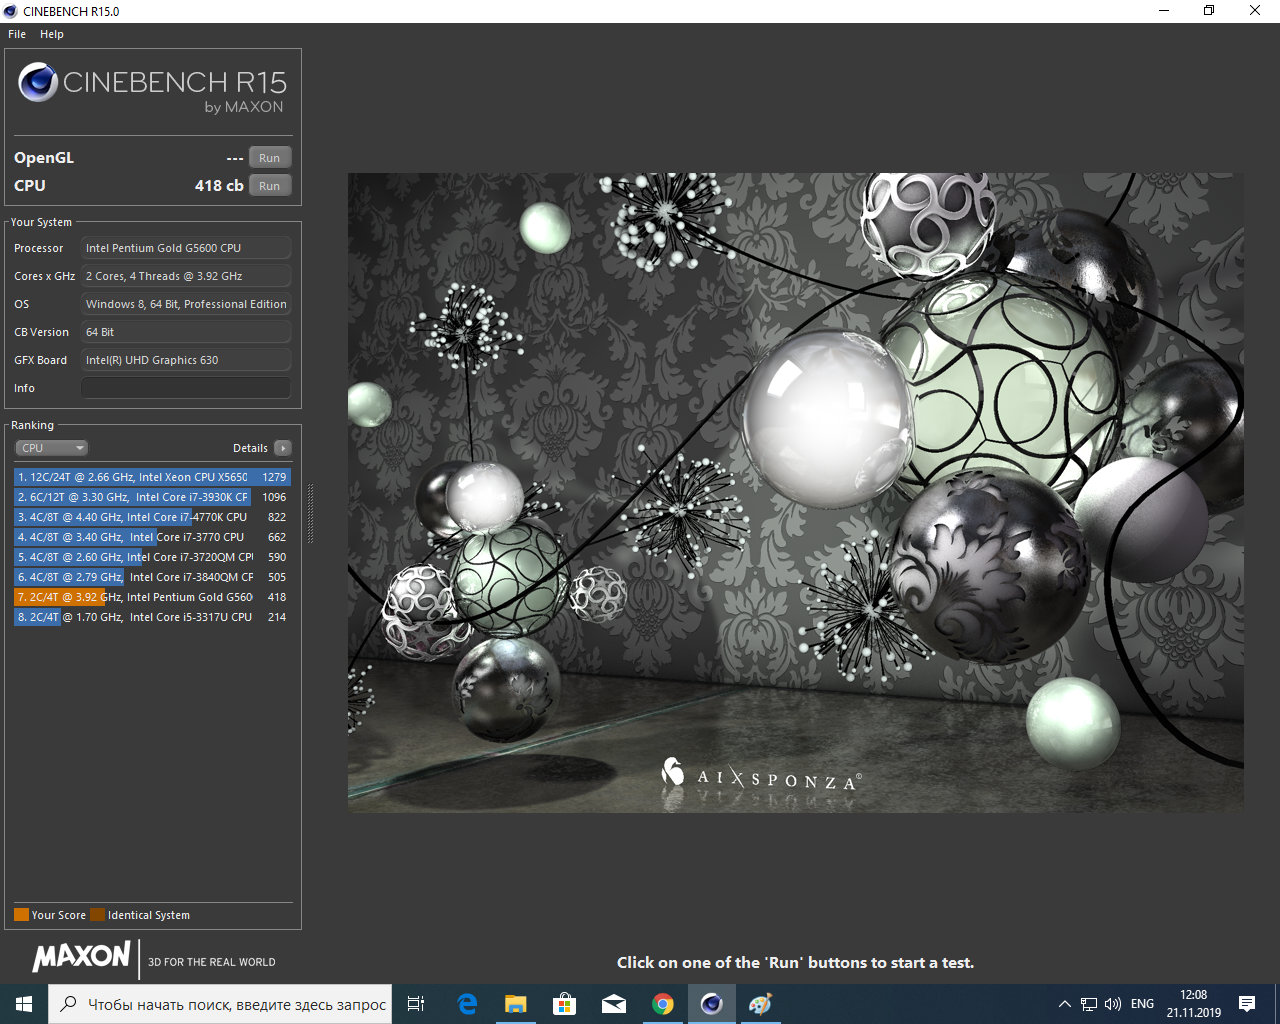
Task: Click the GFX Board UHD Graphics 630 field
Action: 186,360
